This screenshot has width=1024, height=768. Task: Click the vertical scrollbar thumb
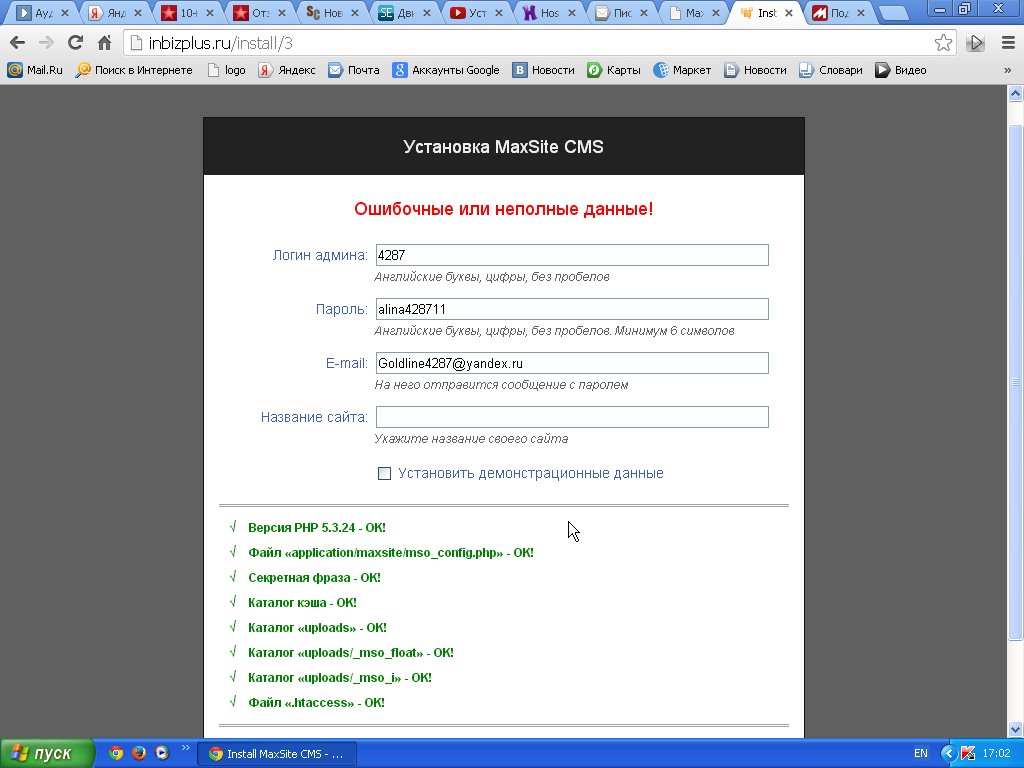coord(1016,382)
